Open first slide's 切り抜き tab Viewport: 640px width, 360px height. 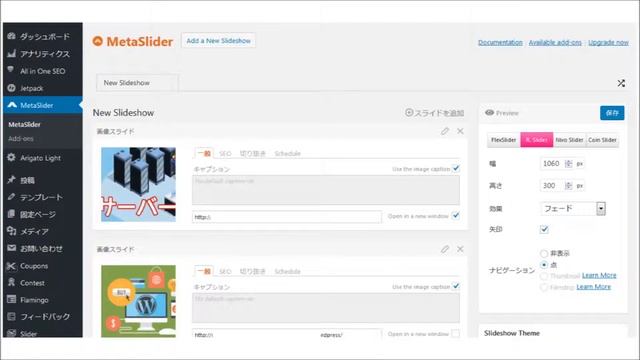point(253,153)
